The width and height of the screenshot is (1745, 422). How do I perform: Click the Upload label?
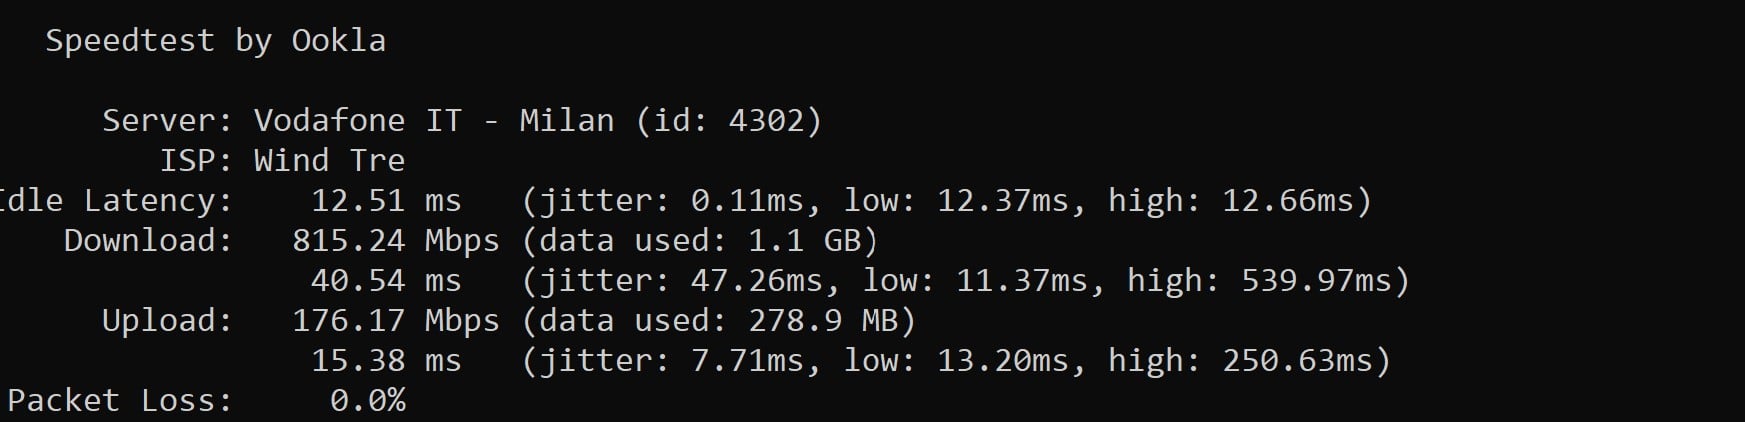coord(166,321)
